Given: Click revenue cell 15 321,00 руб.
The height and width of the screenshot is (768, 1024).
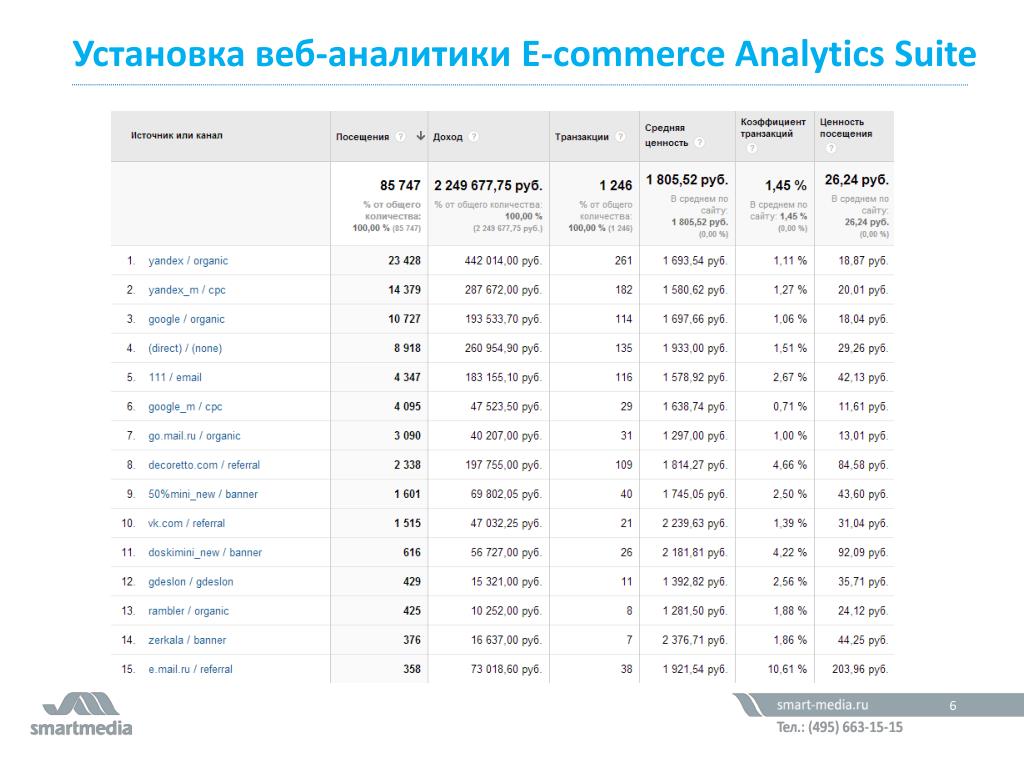Looking at the screenshot, I should [506, 582].
